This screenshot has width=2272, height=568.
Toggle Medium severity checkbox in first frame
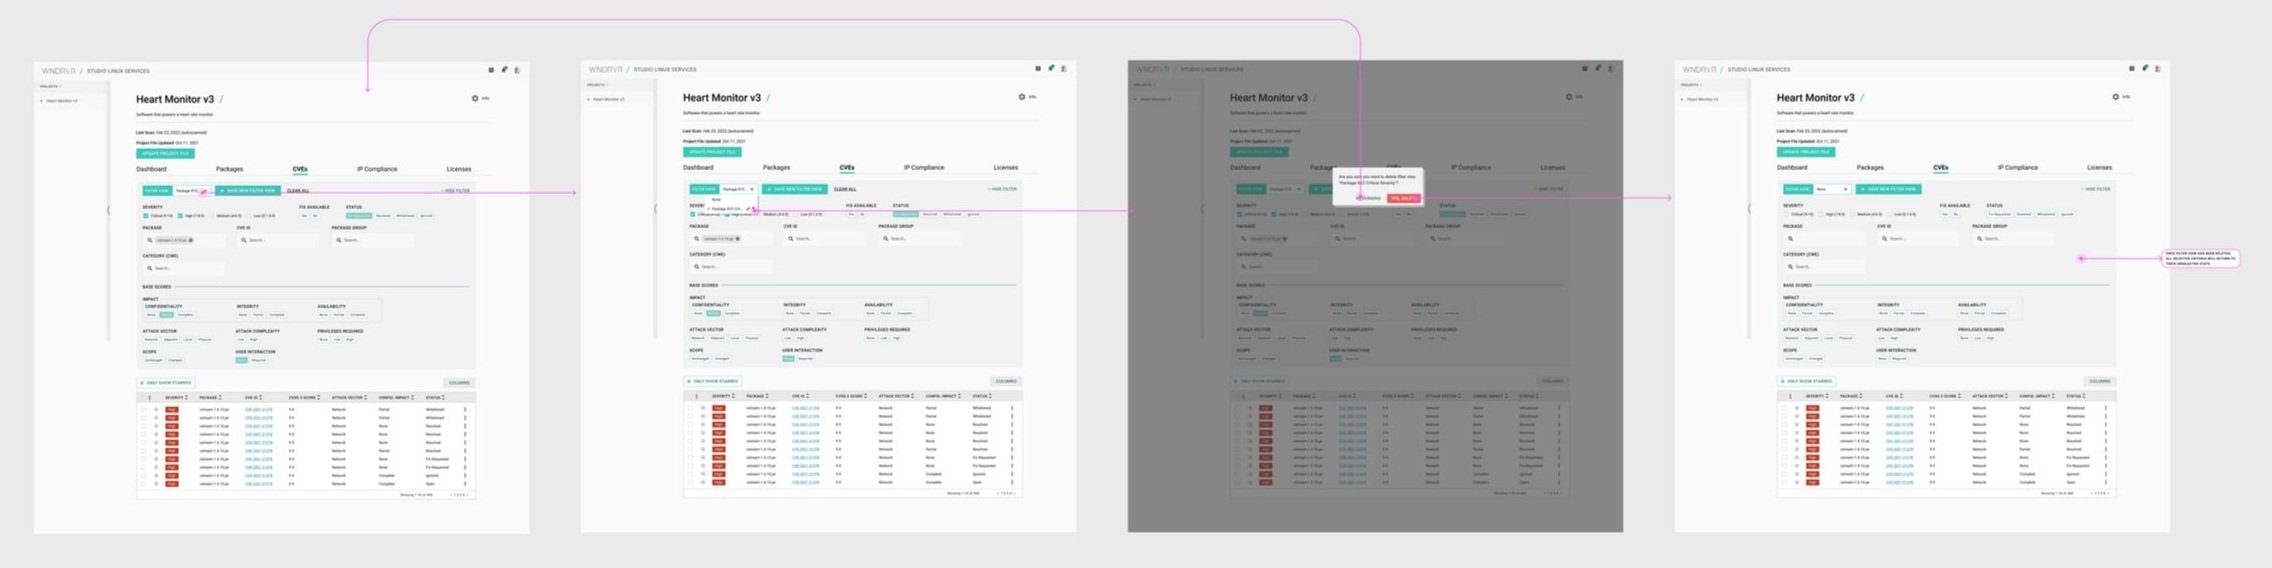click(212, 216)
